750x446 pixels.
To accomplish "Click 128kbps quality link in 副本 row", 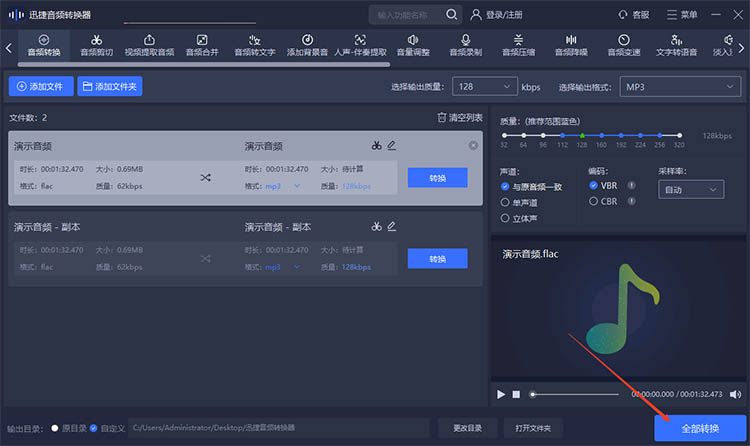I will pyautogui.click(x=356, y=267).
